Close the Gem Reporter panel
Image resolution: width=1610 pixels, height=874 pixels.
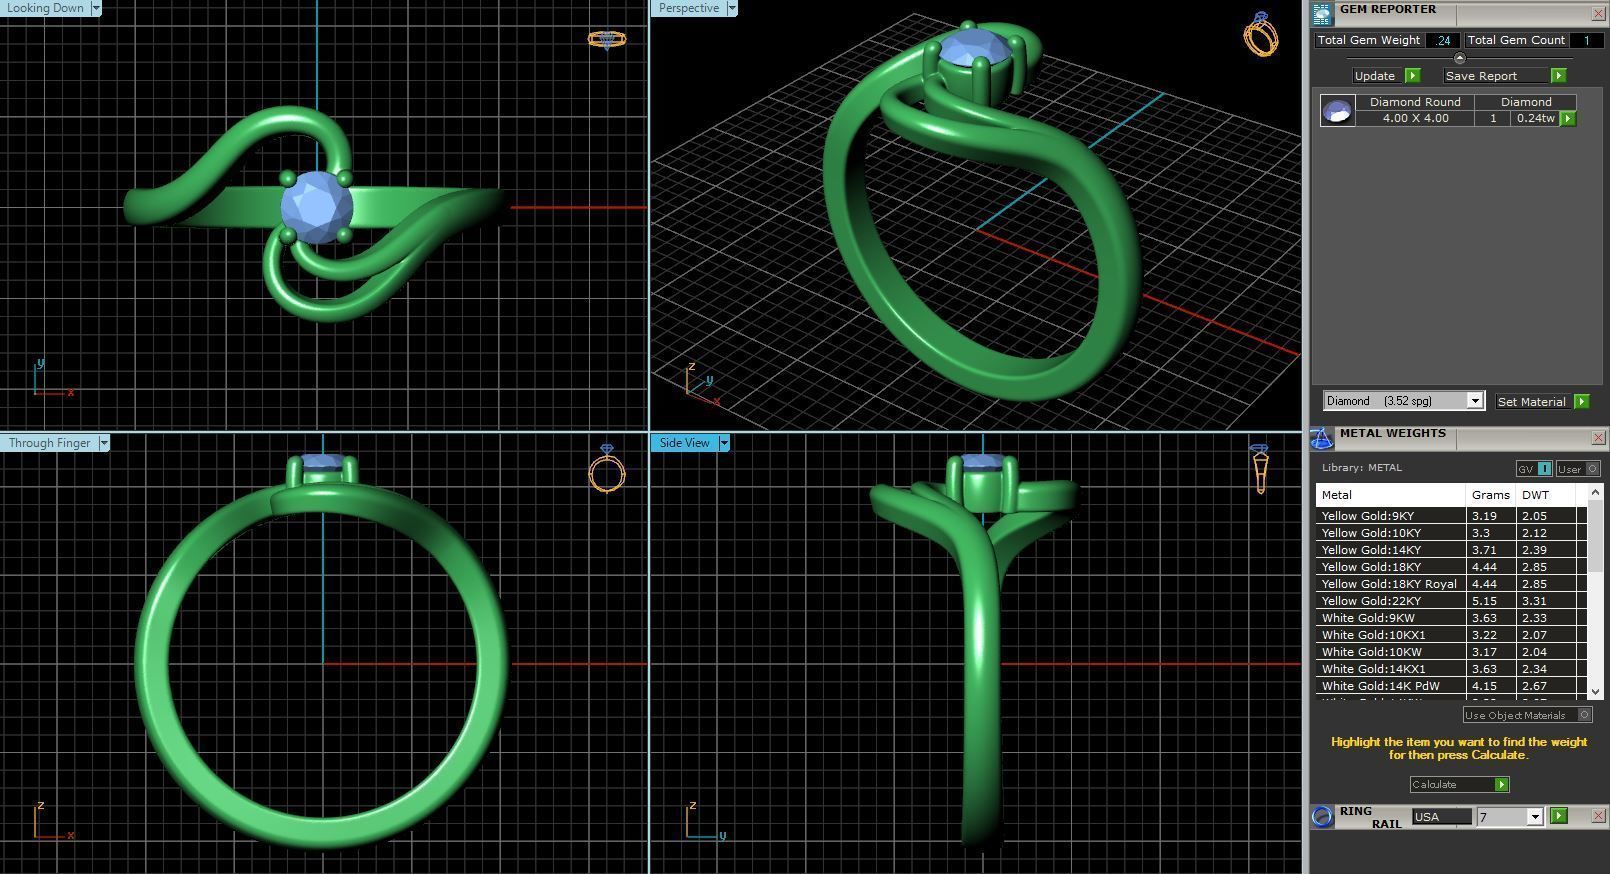pyautogui.click(x=1597, y=14)
